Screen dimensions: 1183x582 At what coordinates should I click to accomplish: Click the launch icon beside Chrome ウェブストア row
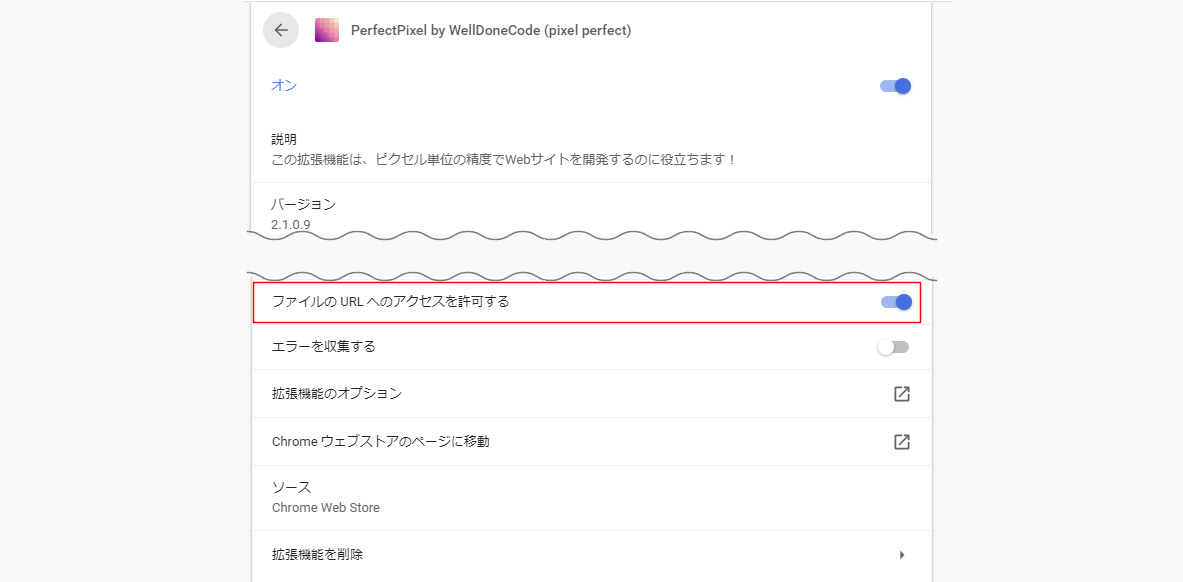(901, 442)
